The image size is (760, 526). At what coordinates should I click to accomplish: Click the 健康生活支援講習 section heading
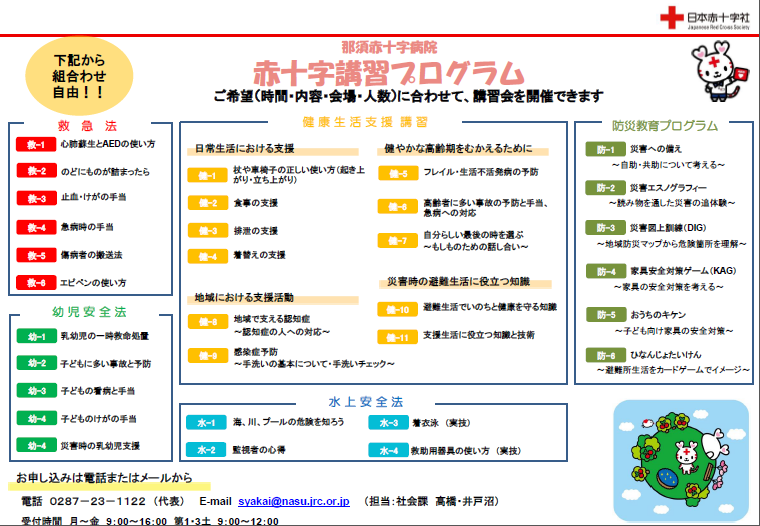tap(365, 122)
